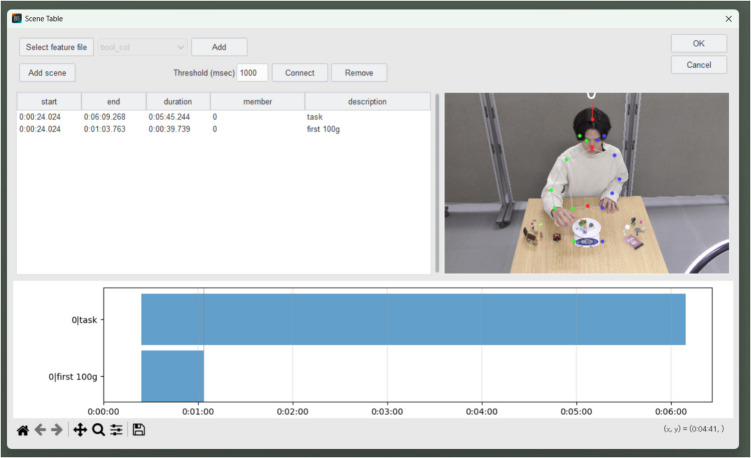Sort table by start column header
The width and height of the screenshot is (751, 458).
[49, 102]
